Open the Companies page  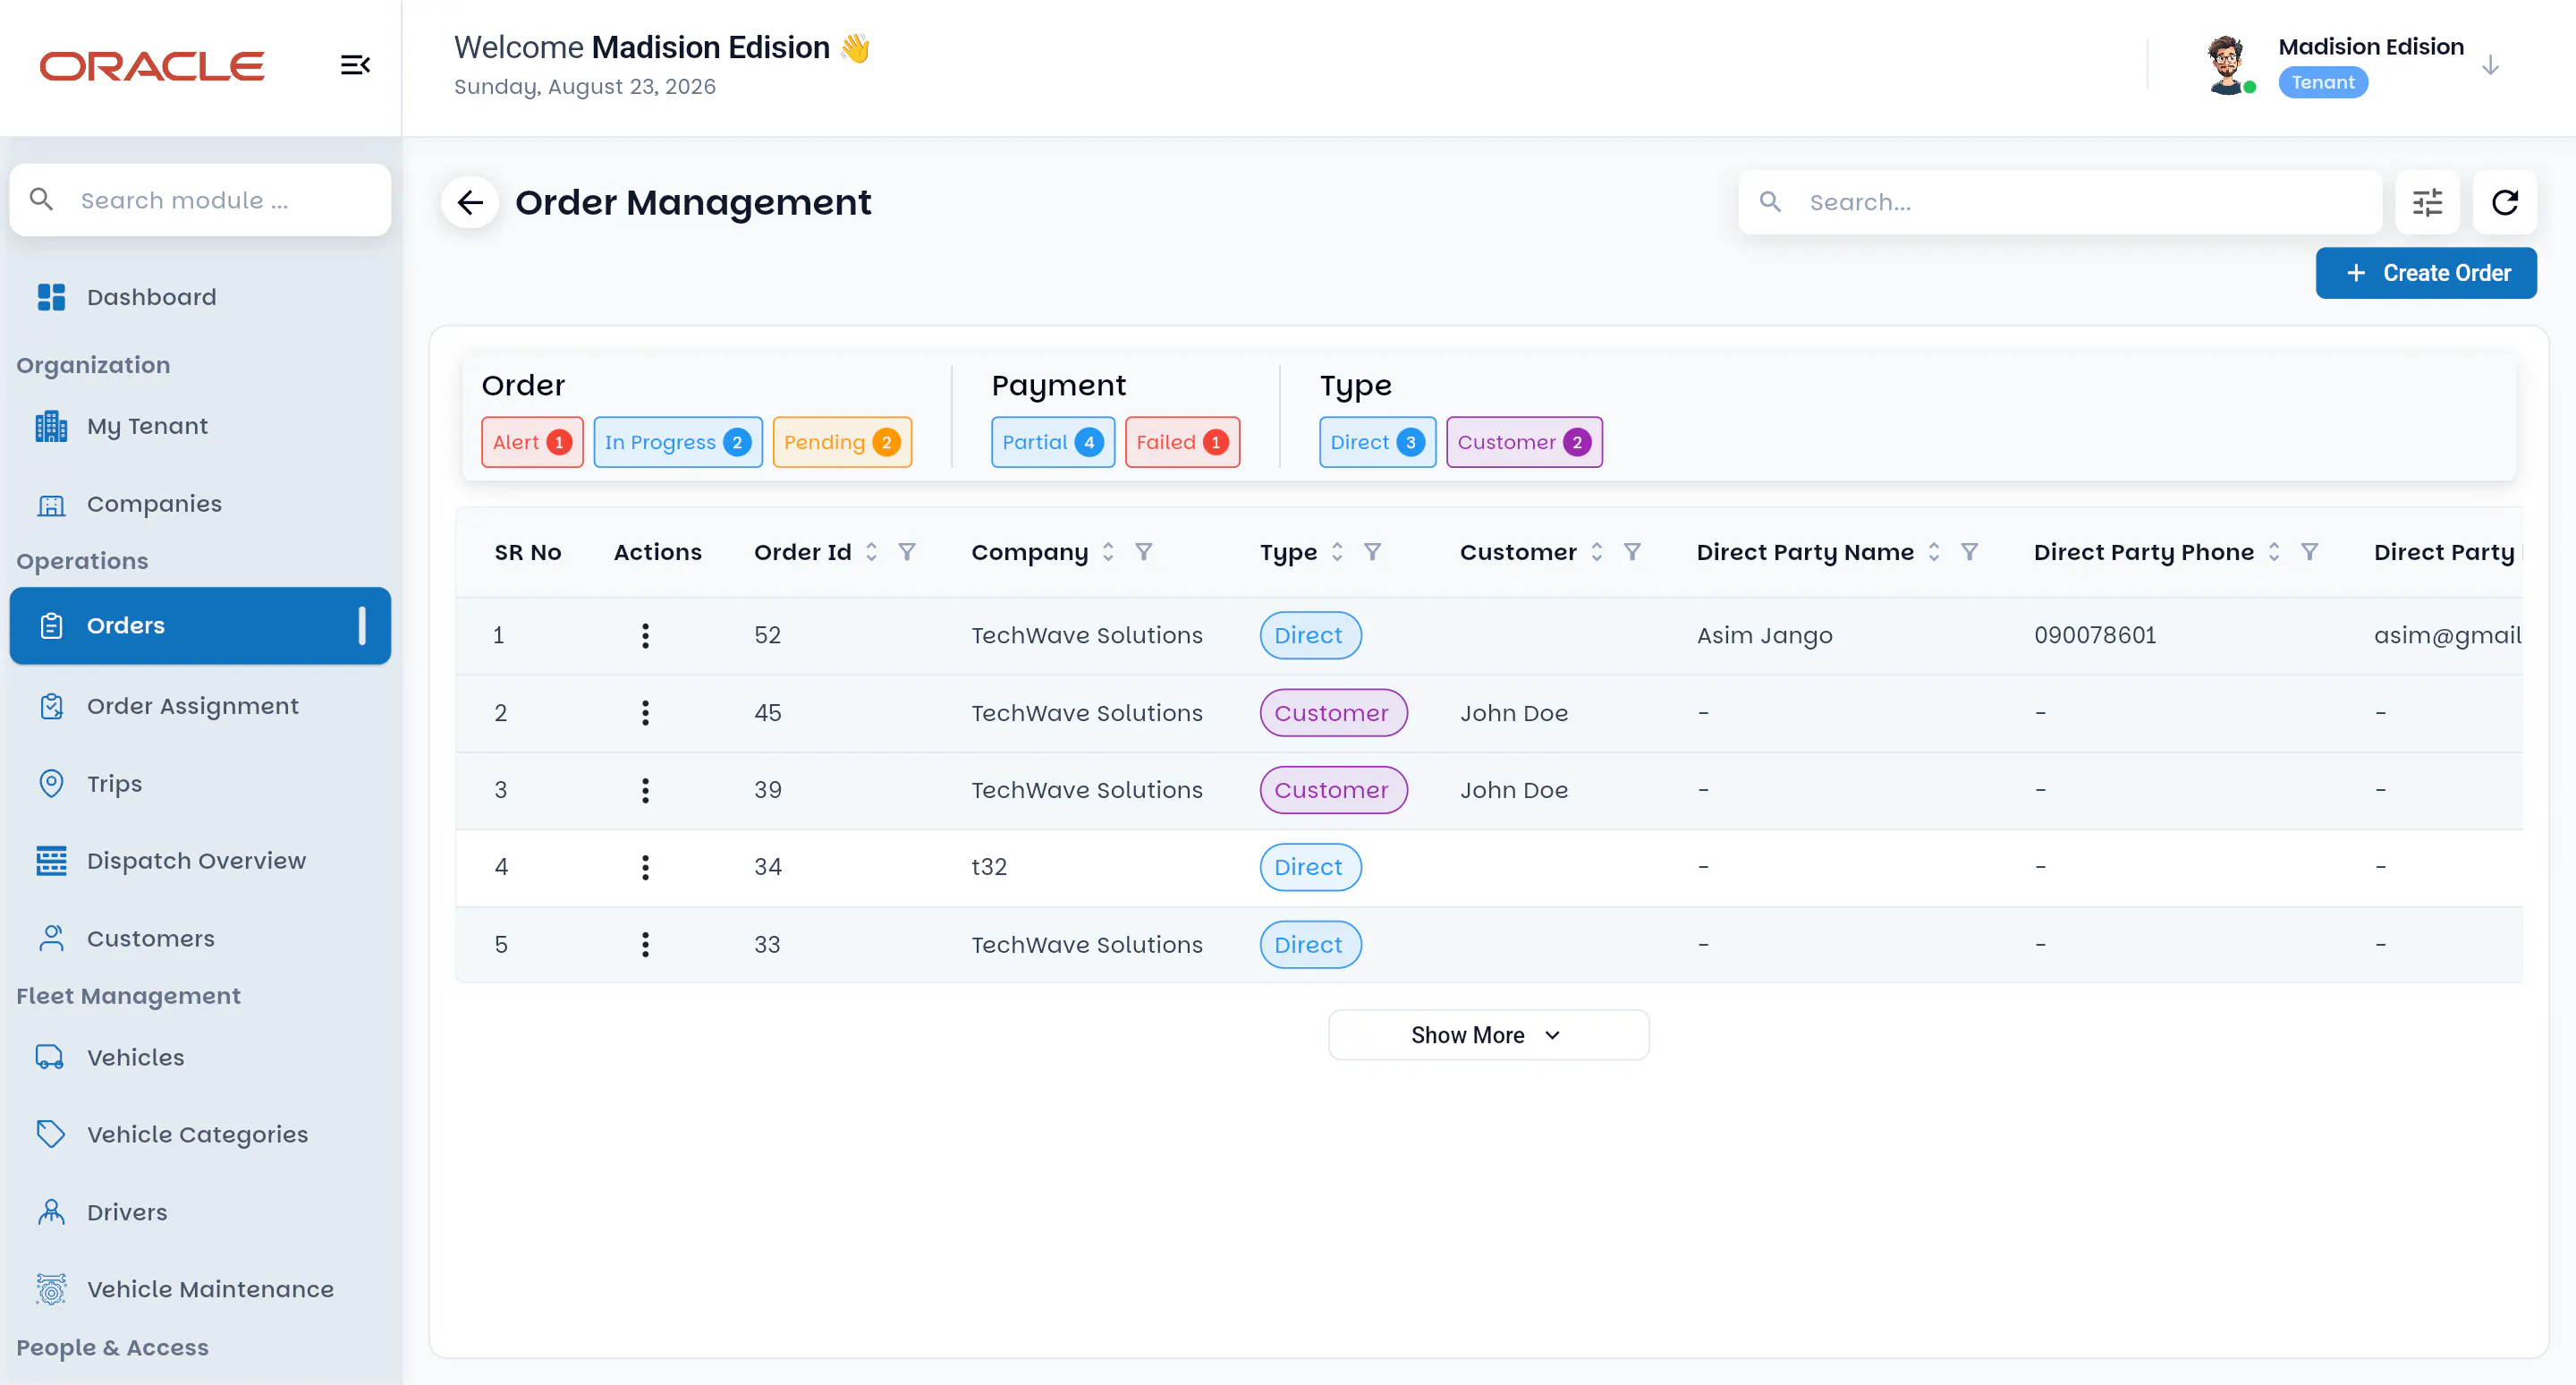click(200, 504)
